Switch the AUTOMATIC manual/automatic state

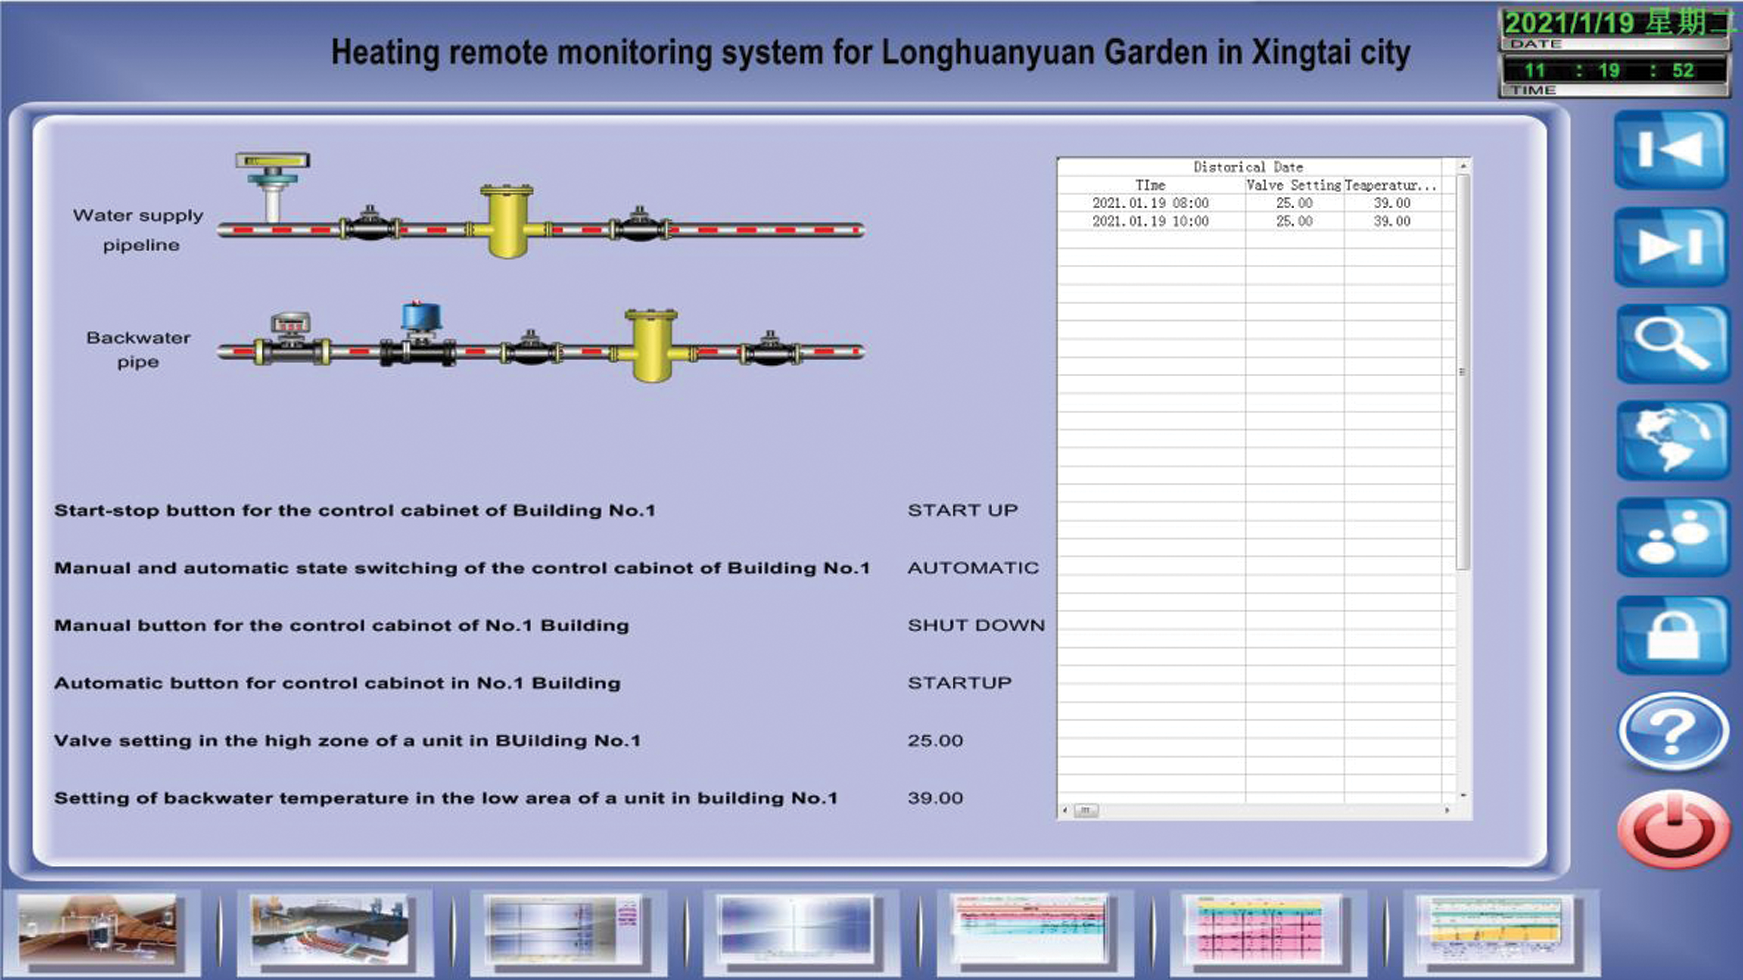coord(972,568)
